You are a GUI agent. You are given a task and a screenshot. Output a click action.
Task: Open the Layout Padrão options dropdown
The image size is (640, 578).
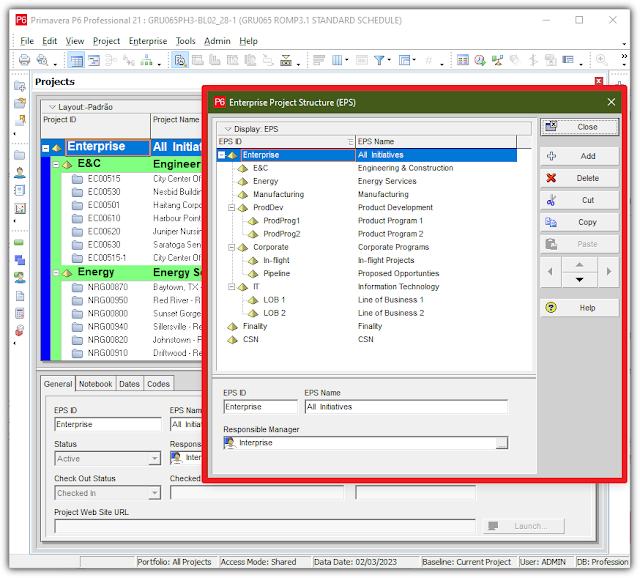52,107
